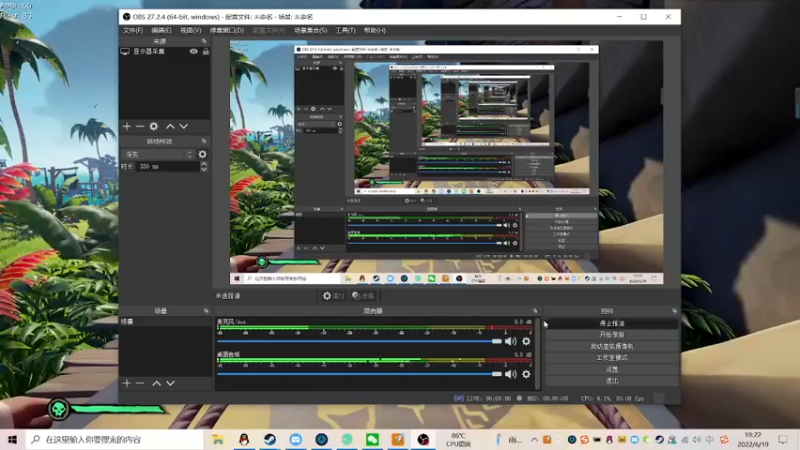Screen dimensions: 800x450
Task: Select 显示器采集 source row
Action: pyautogui.click(x=164, y=52)
